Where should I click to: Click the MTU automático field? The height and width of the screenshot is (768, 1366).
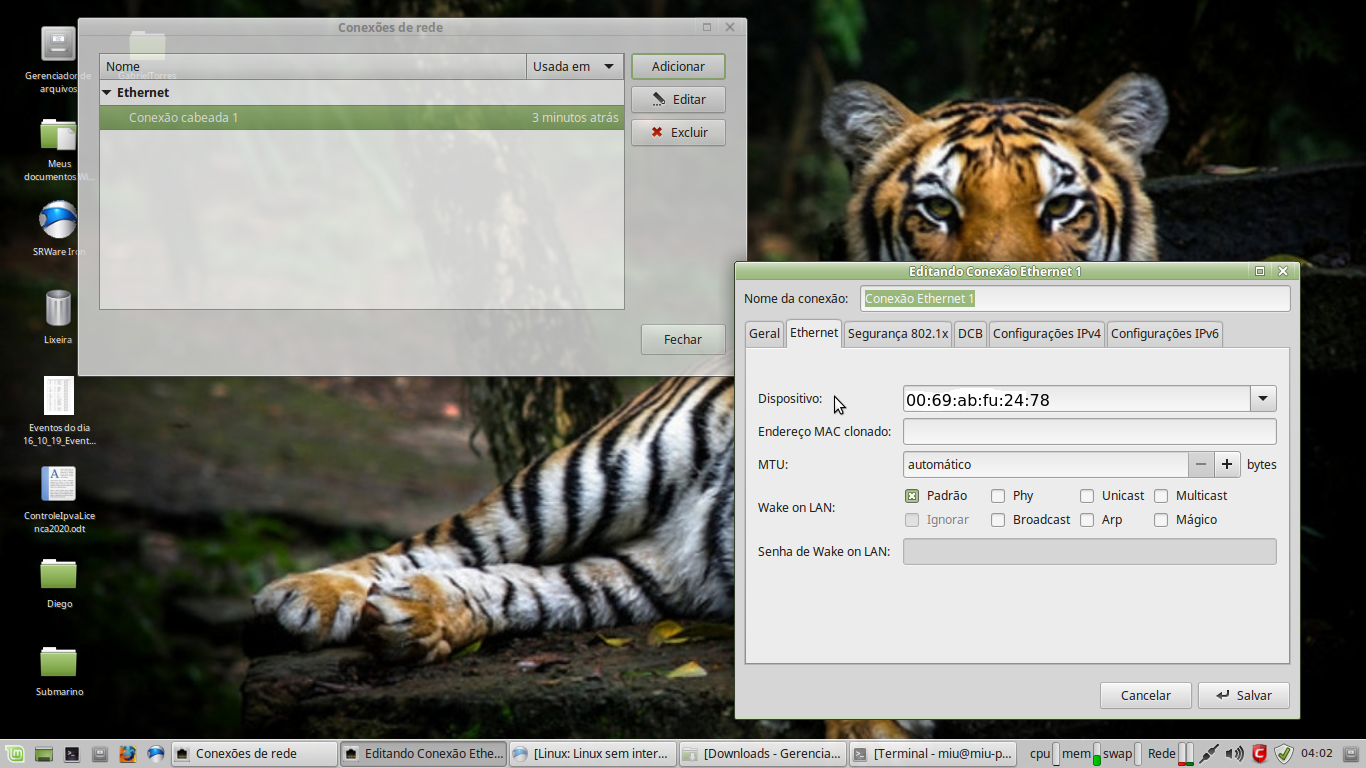(1046, 464)
